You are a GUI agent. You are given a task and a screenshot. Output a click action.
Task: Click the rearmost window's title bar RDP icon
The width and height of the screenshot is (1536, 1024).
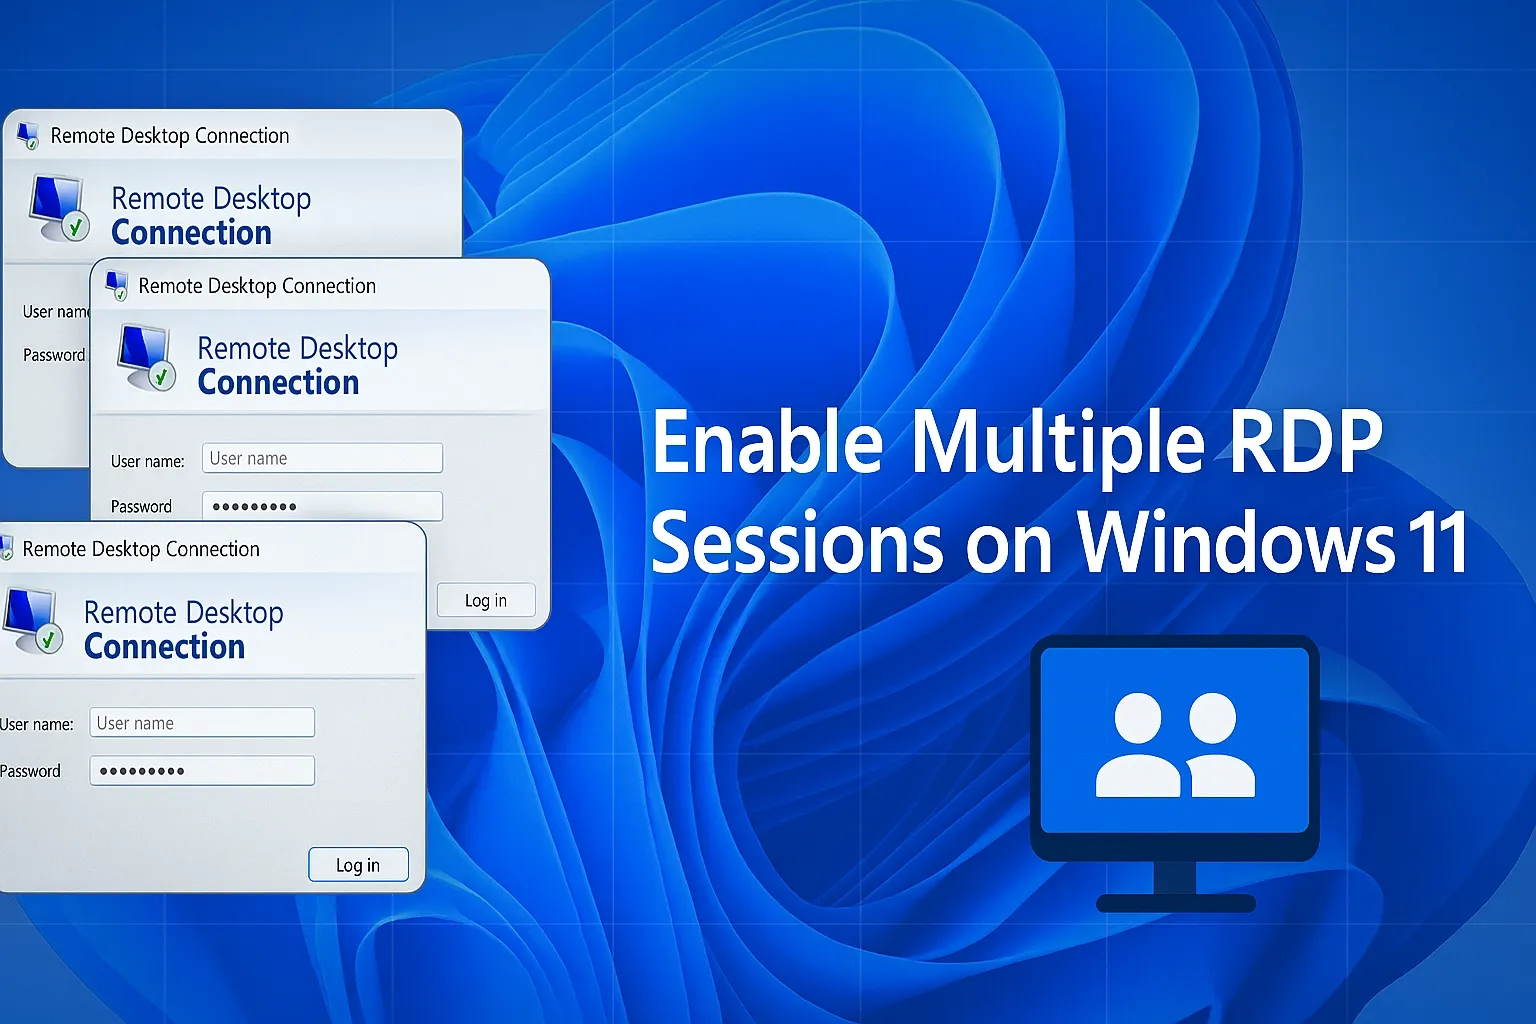[28, 136]
